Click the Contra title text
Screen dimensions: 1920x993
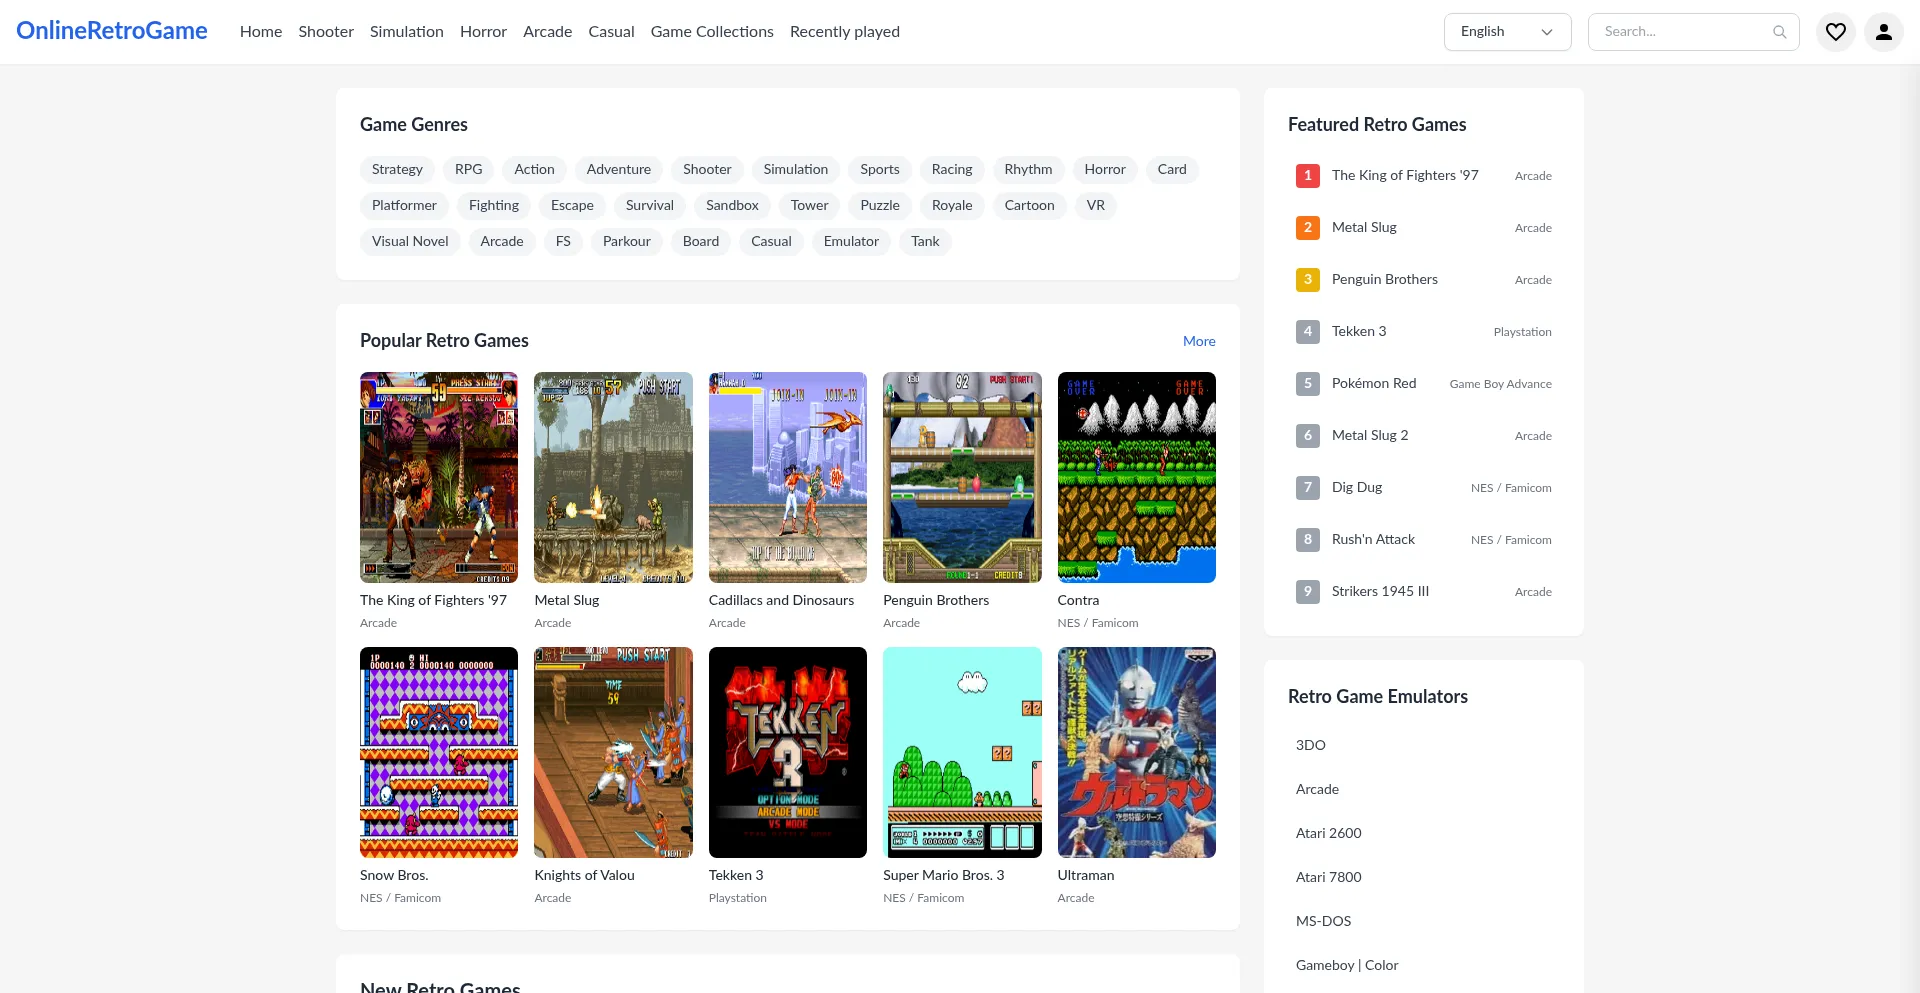point(1078,601)
